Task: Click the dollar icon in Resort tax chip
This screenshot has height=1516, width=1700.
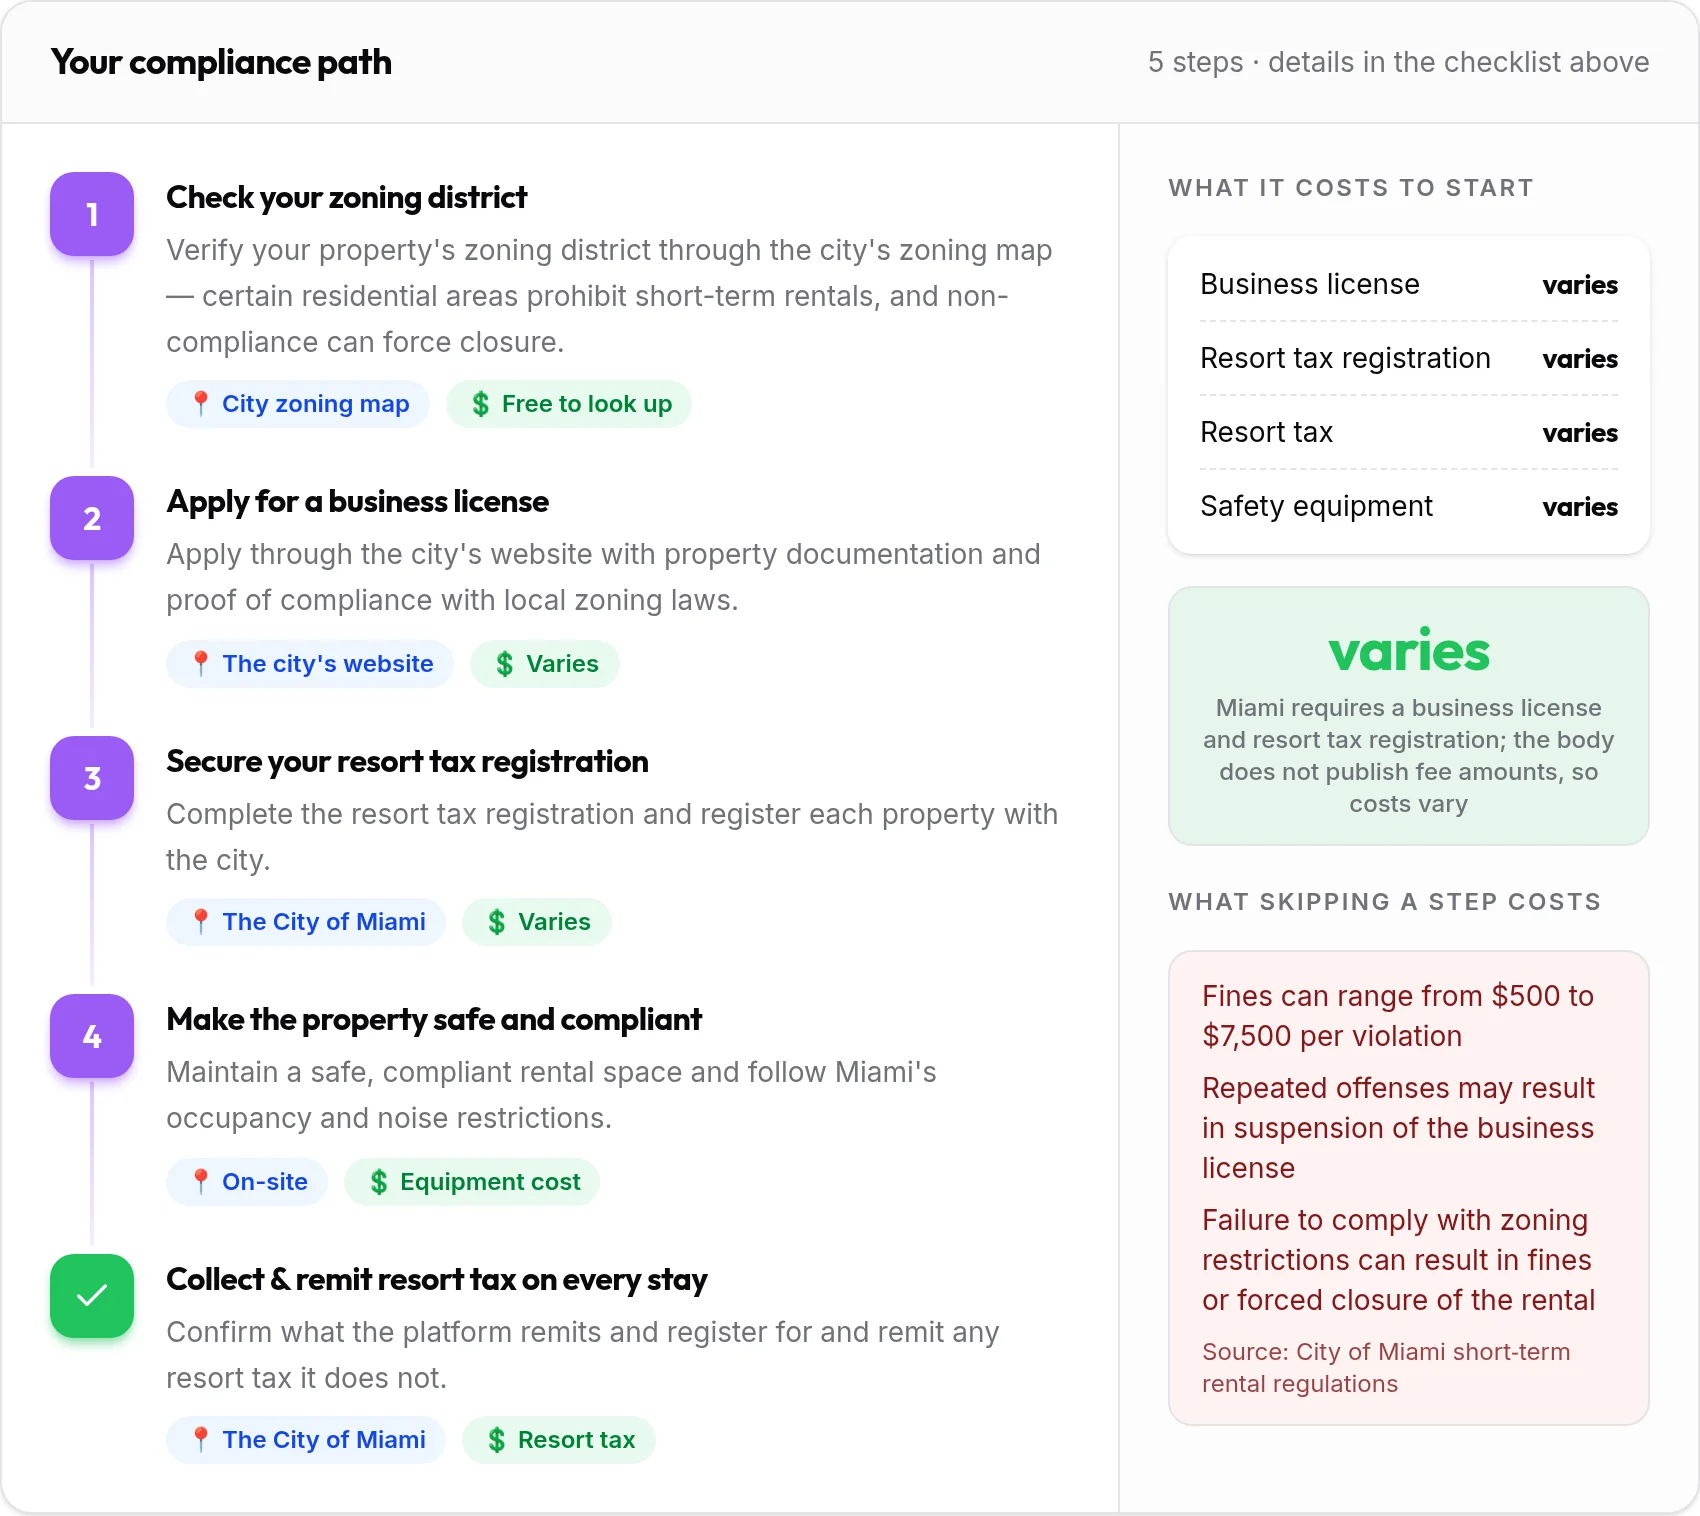Action: tap(496, 1440)
